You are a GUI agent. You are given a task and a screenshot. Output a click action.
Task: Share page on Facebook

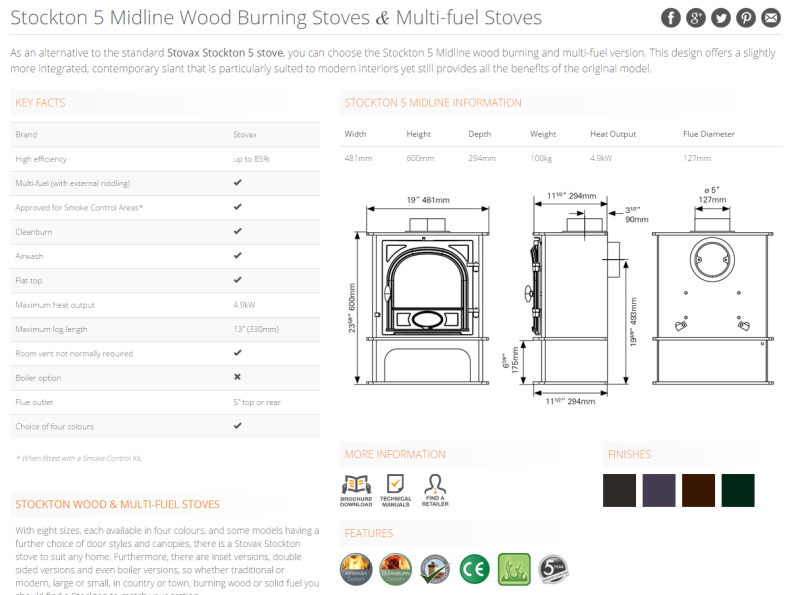(670, 18)
